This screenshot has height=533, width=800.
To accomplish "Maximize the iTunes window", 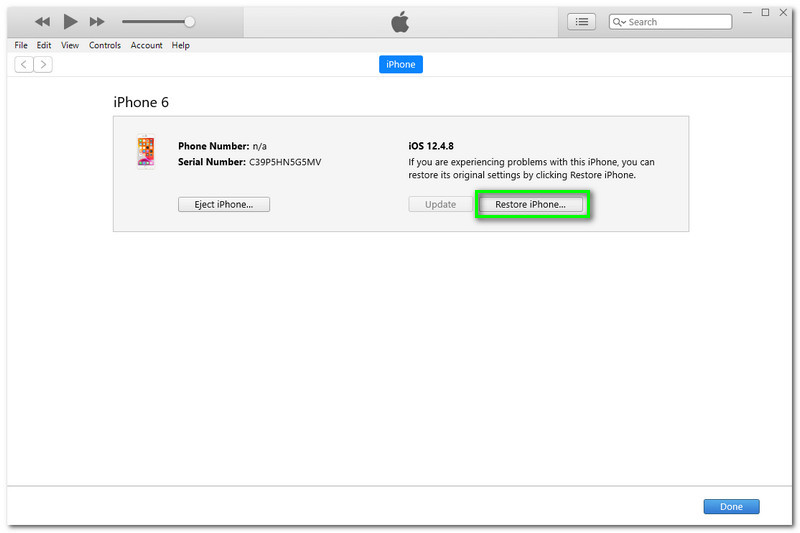I will (765, 12).
